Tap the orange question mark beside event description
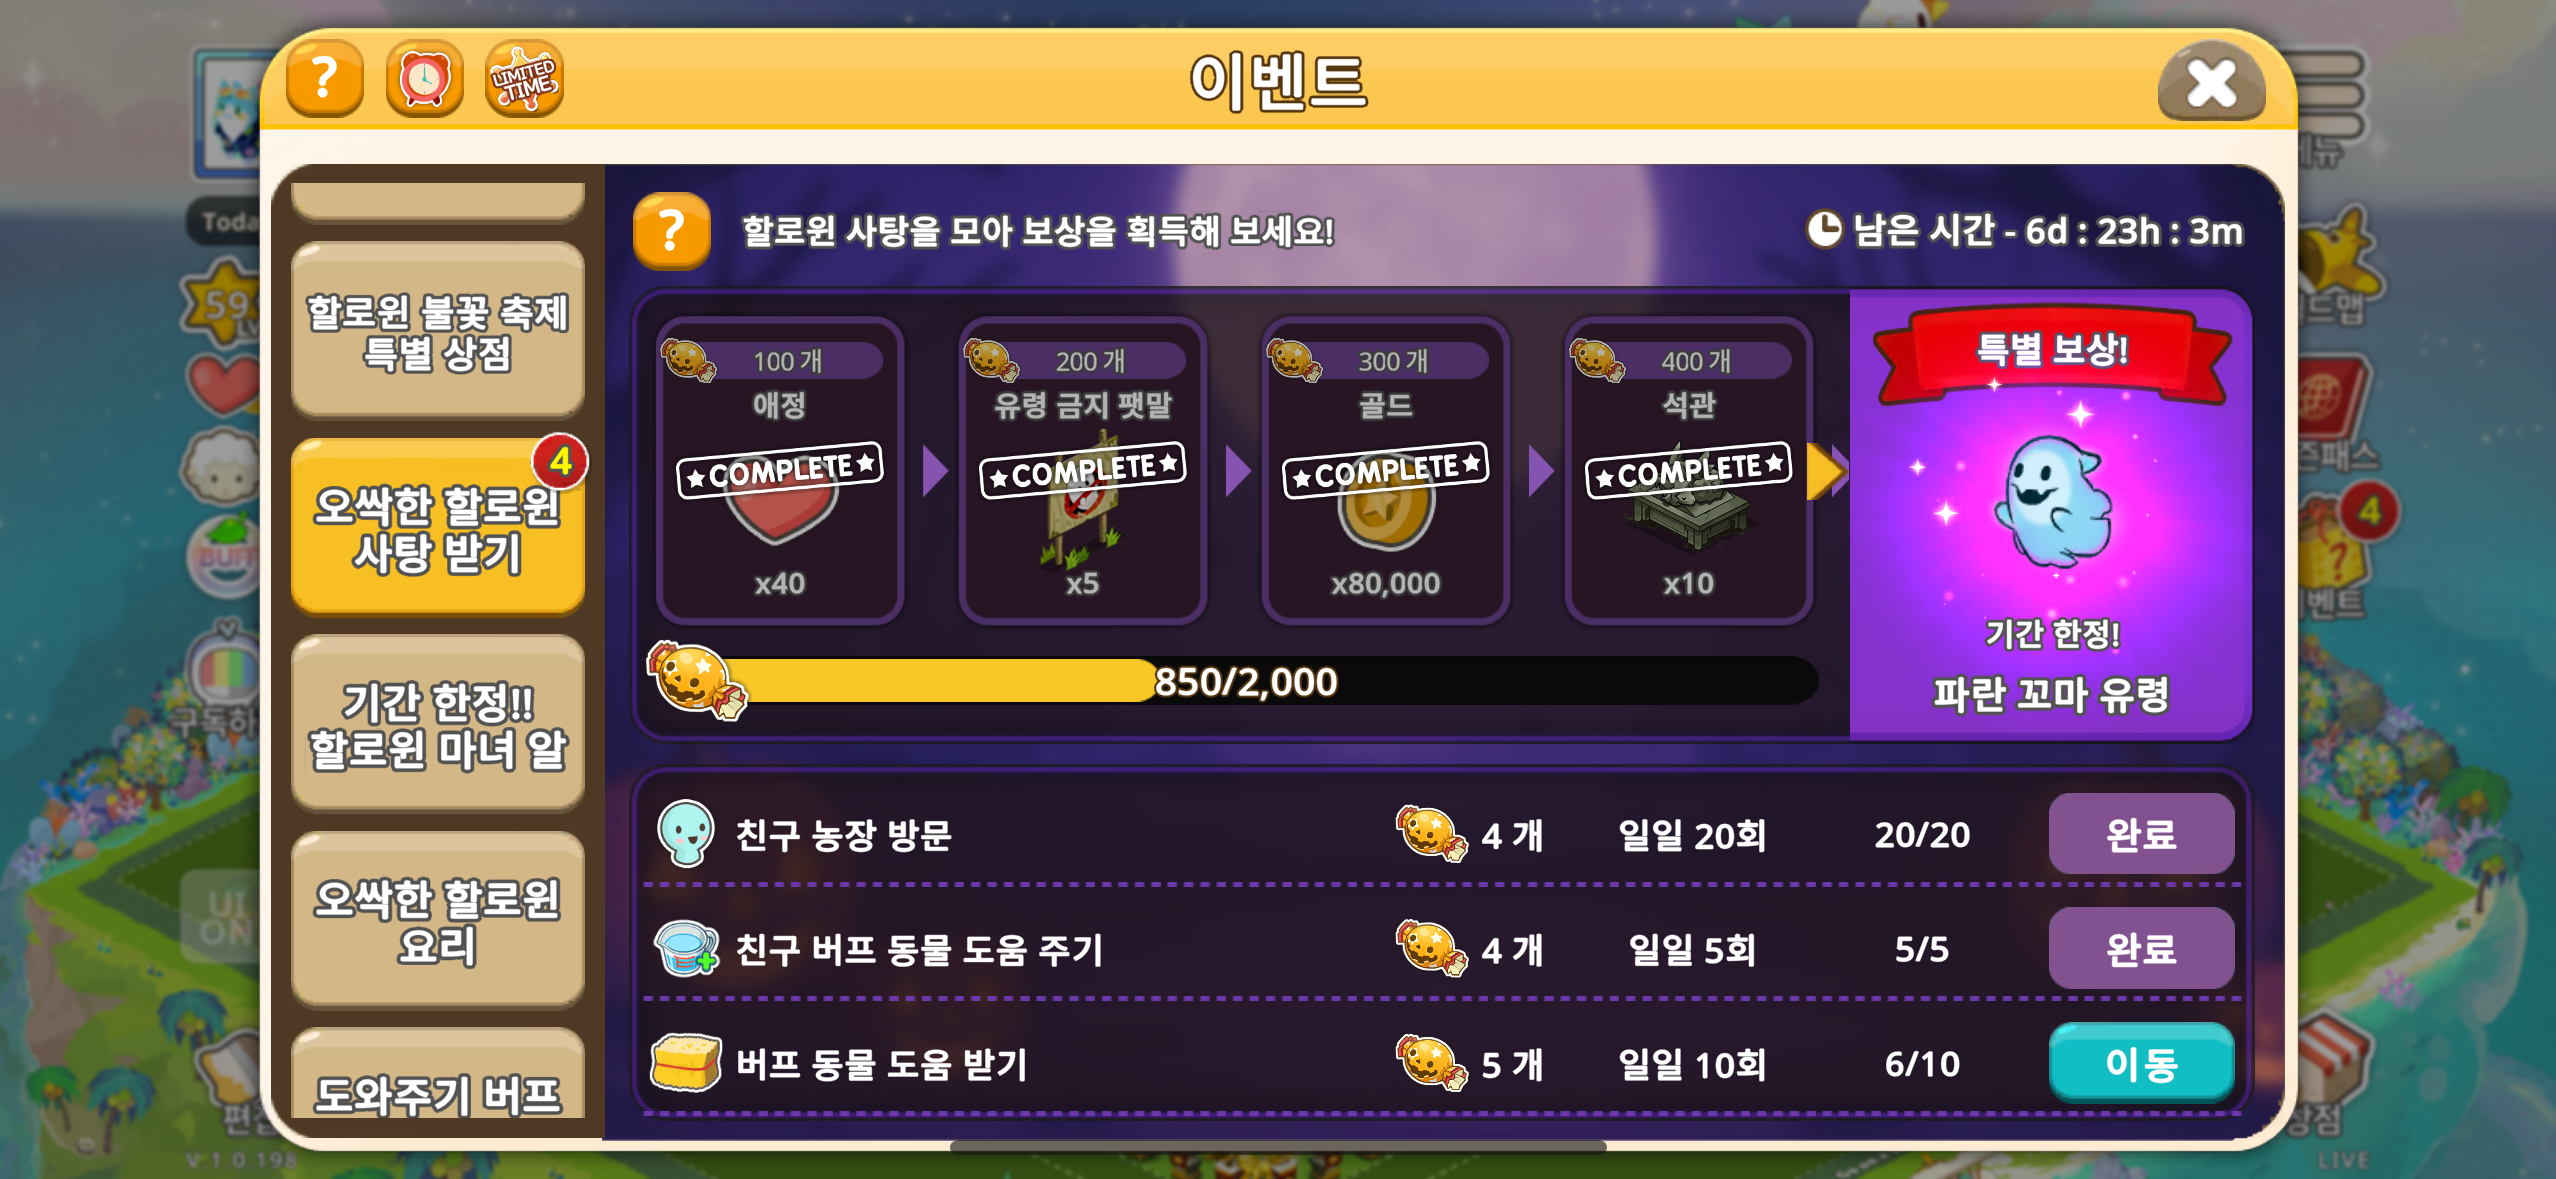2556x1179 pixels. (x=672, y=231)
